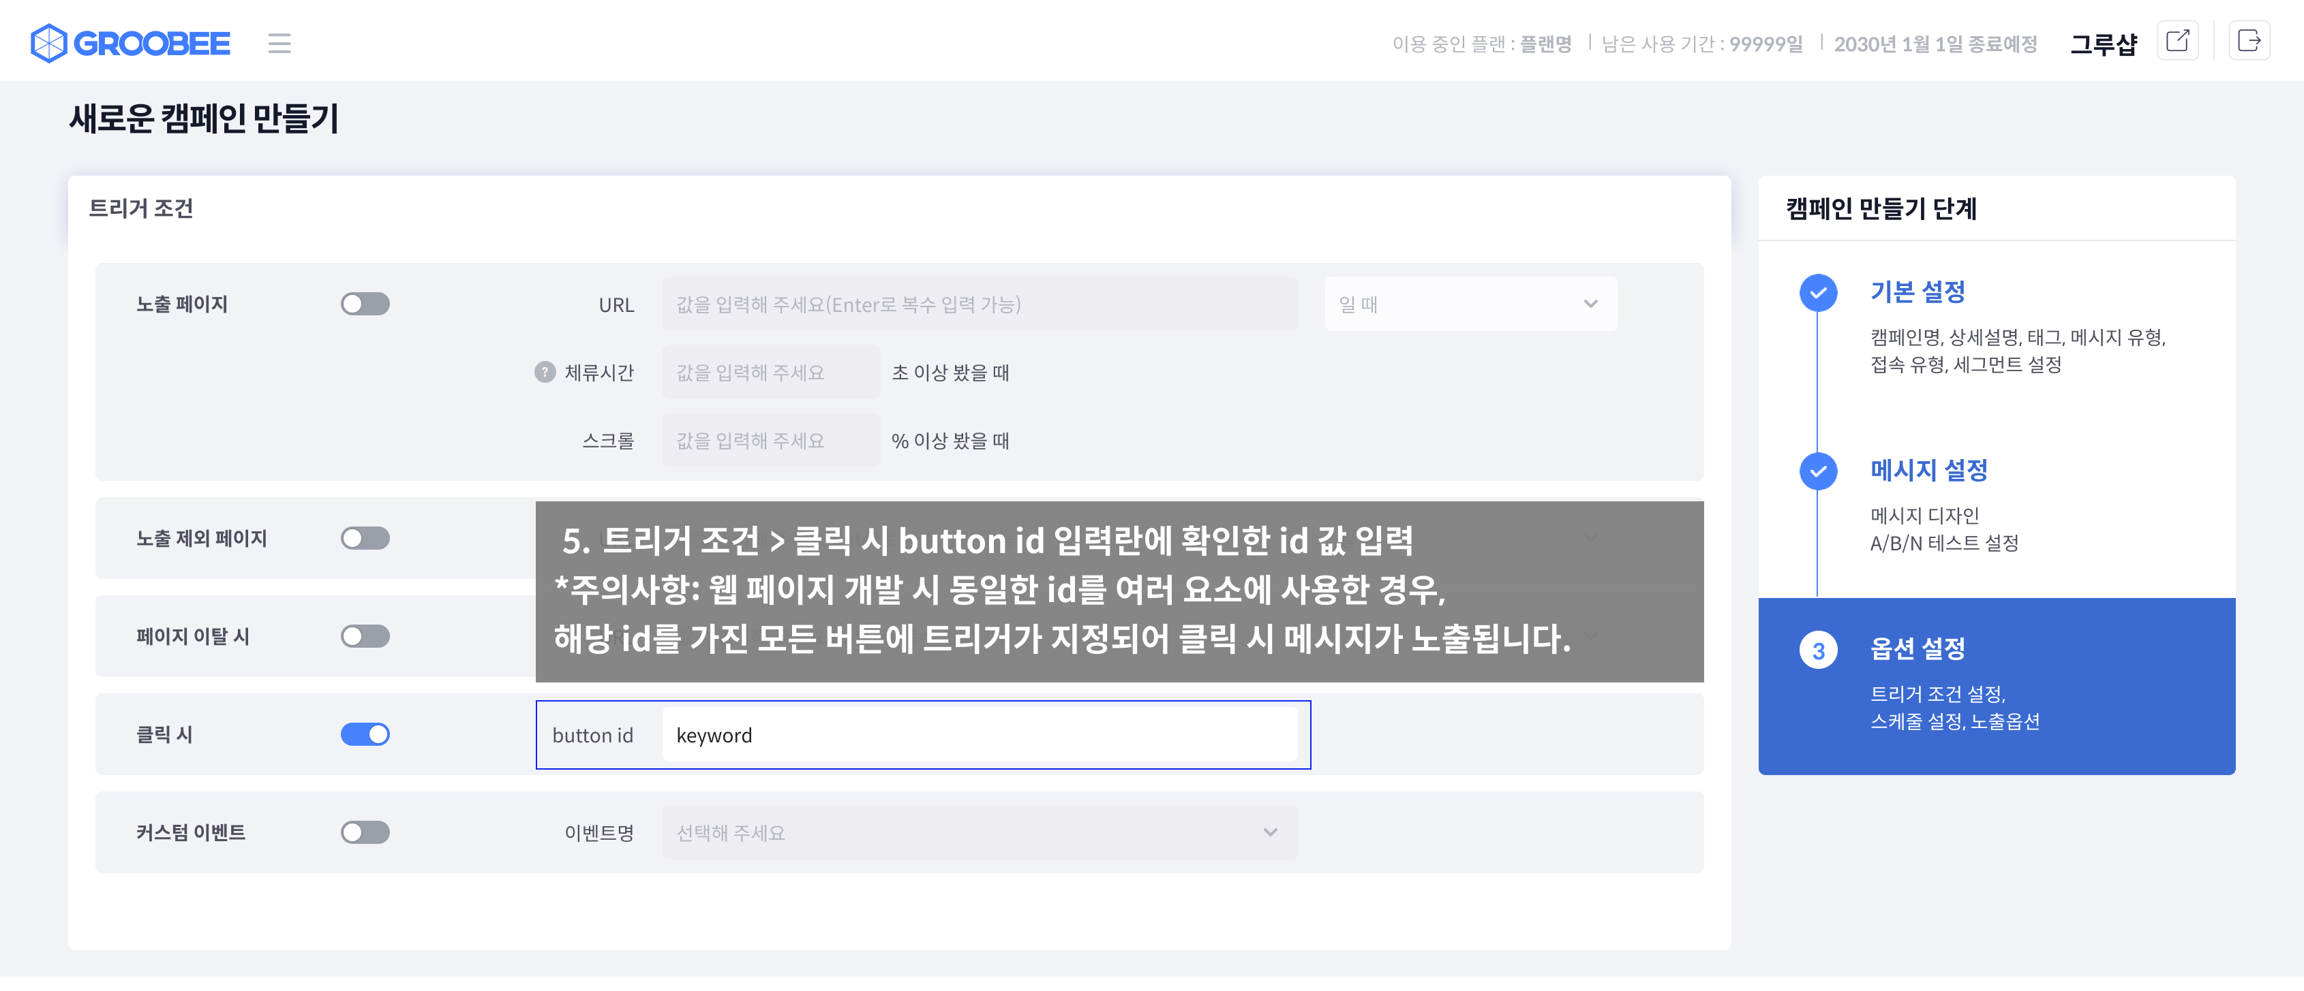
Task: Click the logout icon in header
Action: click(x=2249, y=42)
